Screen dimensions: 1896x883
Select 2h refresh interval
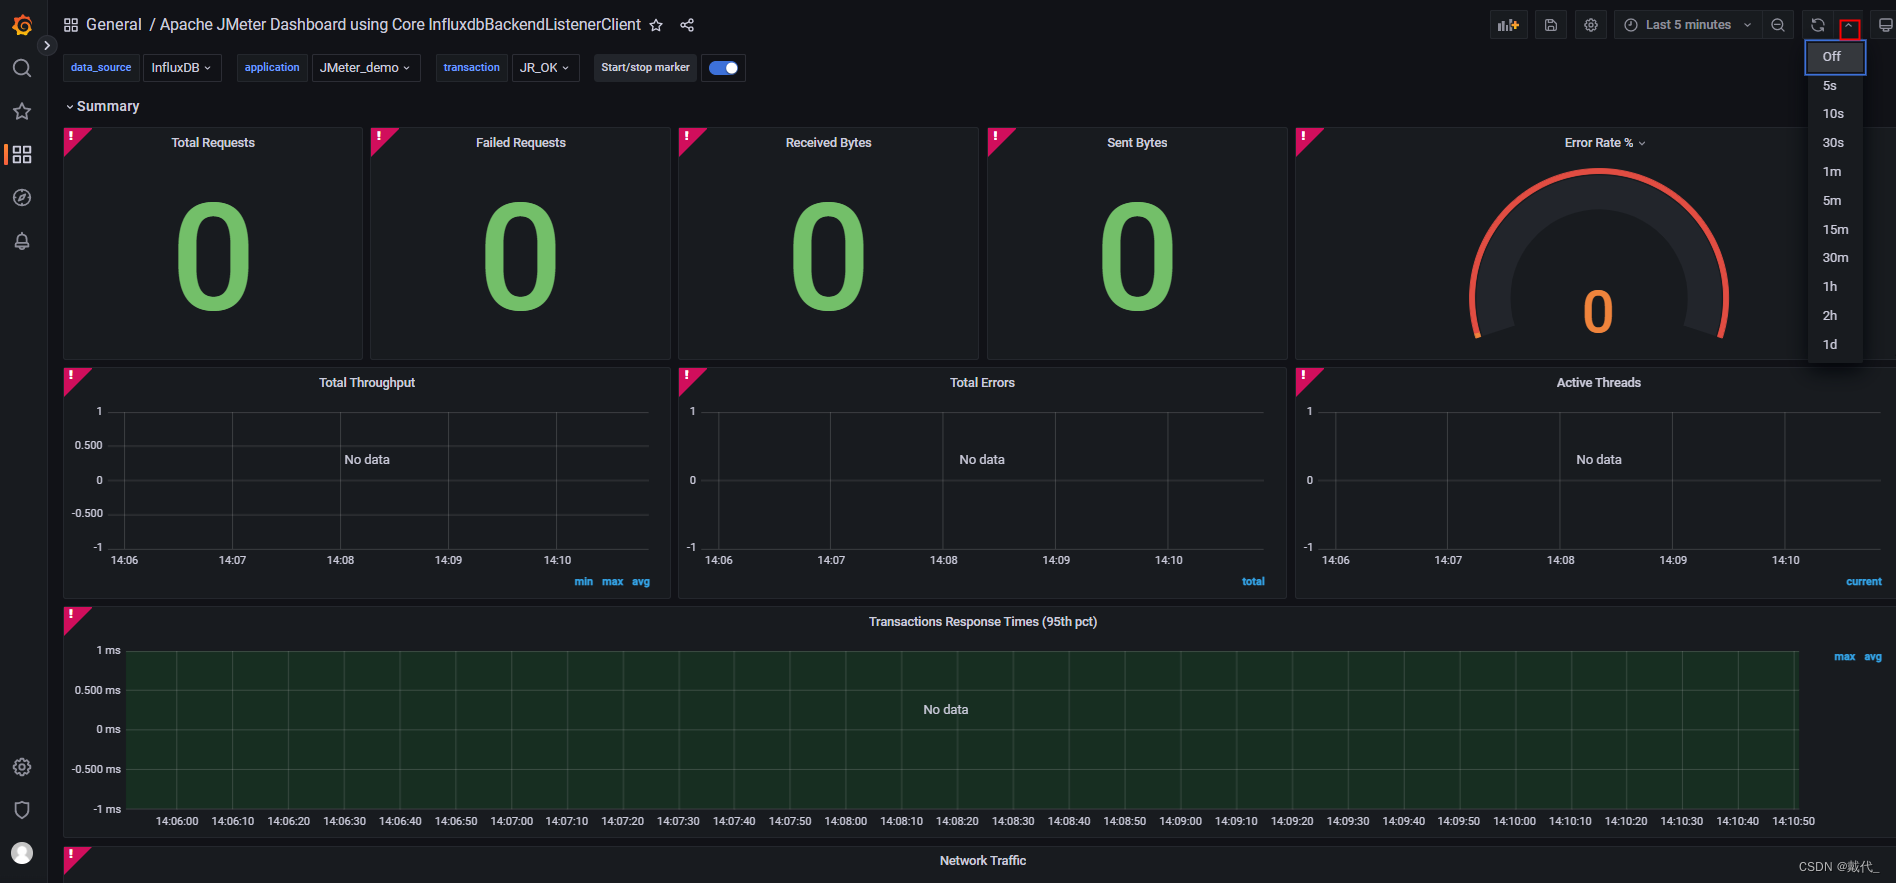[x=1835, y=316]
